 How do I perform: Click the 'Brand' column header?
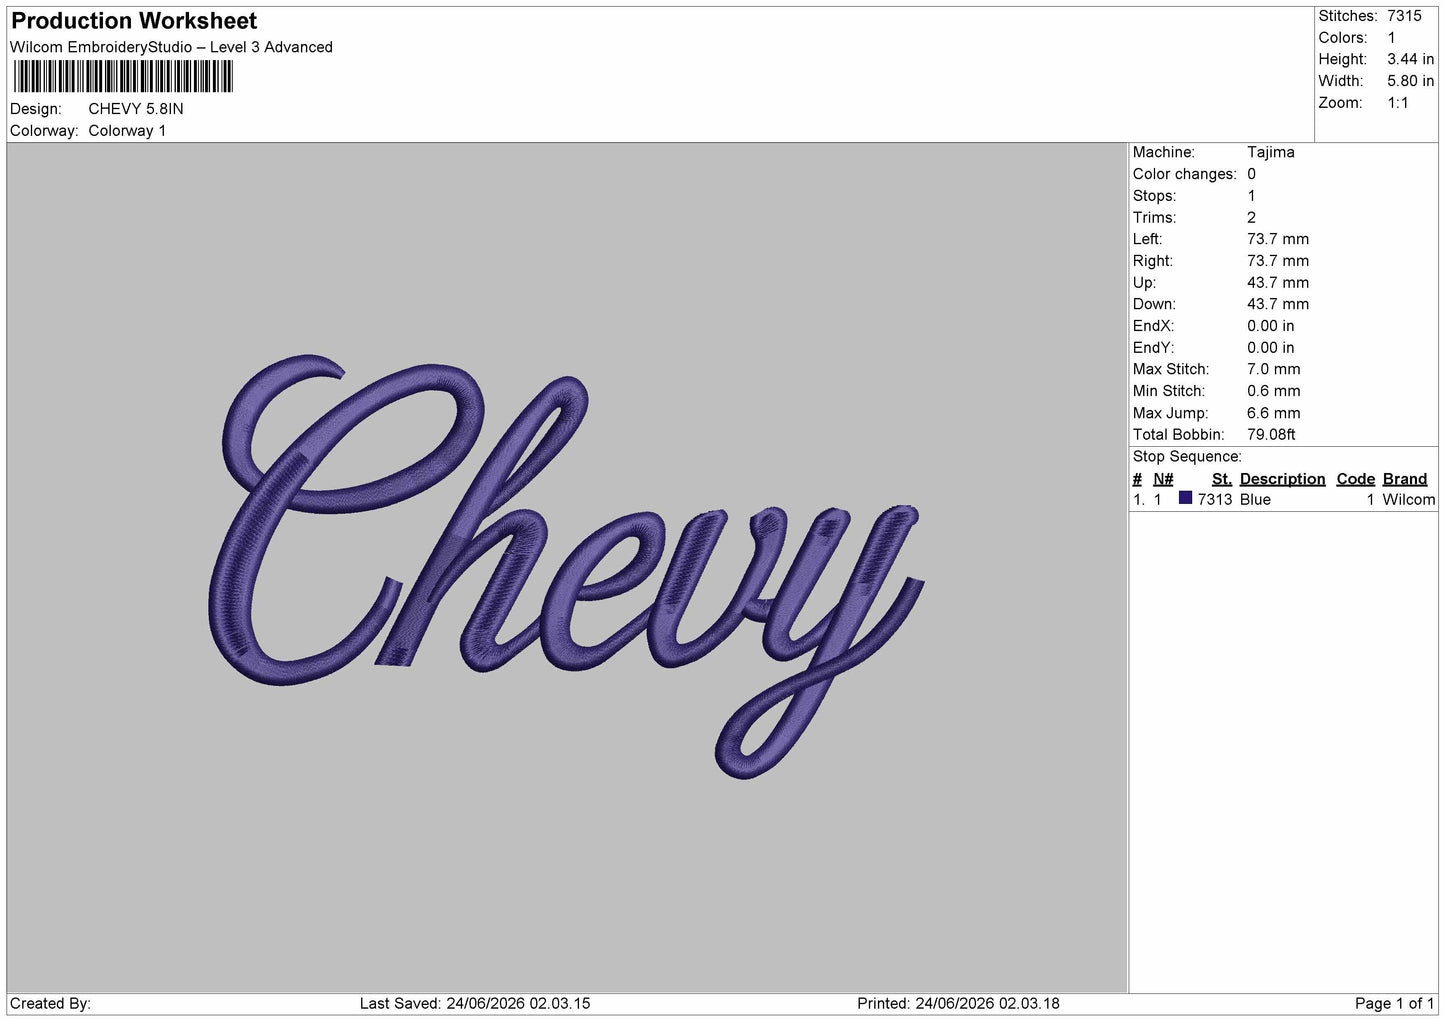(x=1404, y=479)
